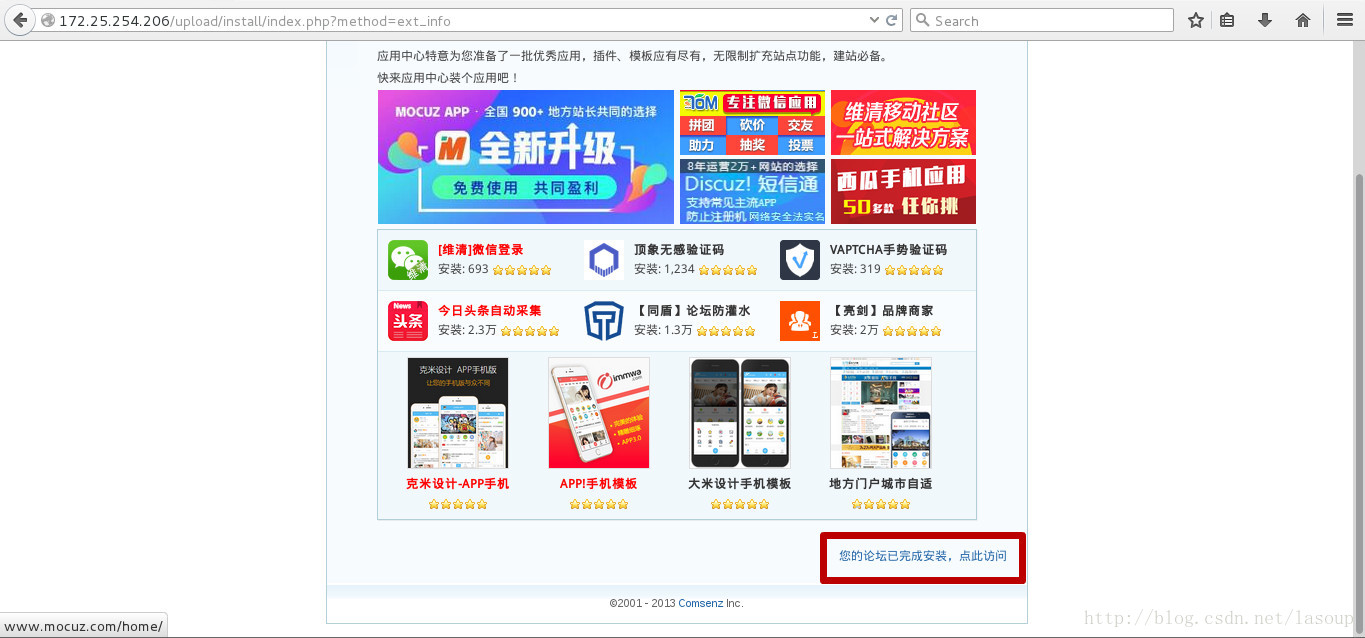
Task: Open the 【亮剑】品牌商家 link
Action: click(x=881, y=311)
